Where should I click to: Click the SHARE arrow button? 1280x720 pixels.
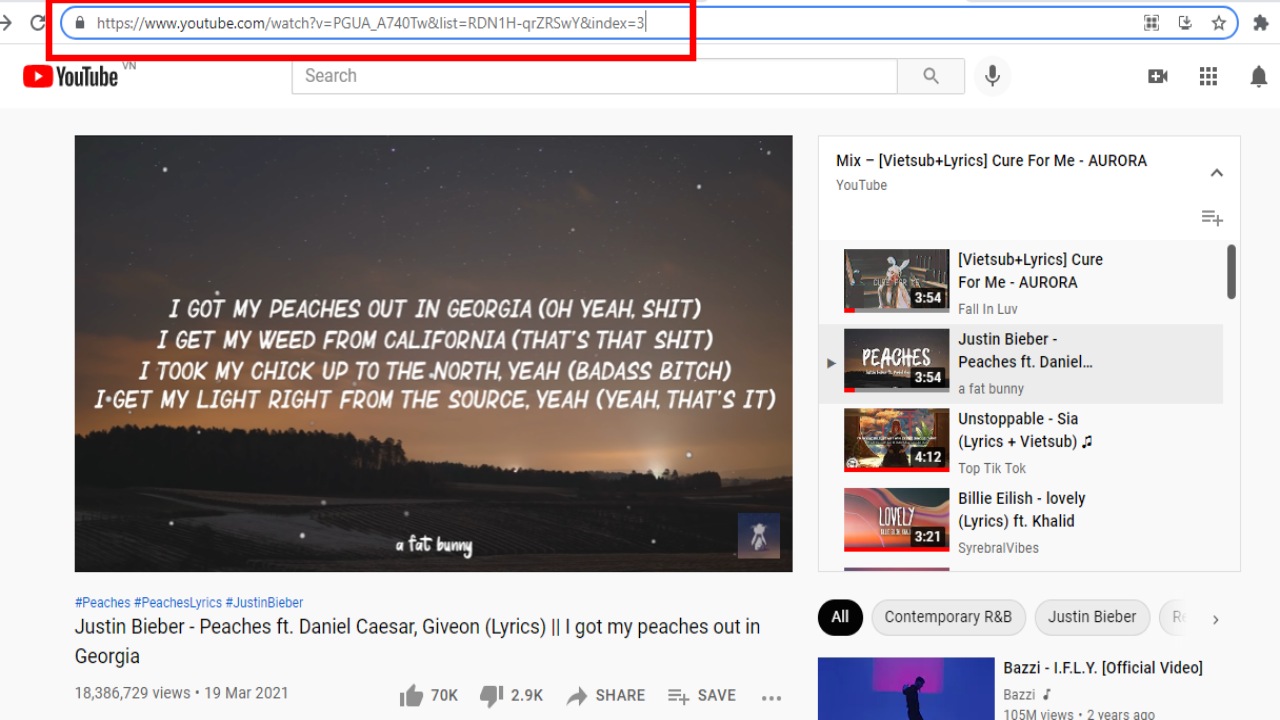(606, 696)
